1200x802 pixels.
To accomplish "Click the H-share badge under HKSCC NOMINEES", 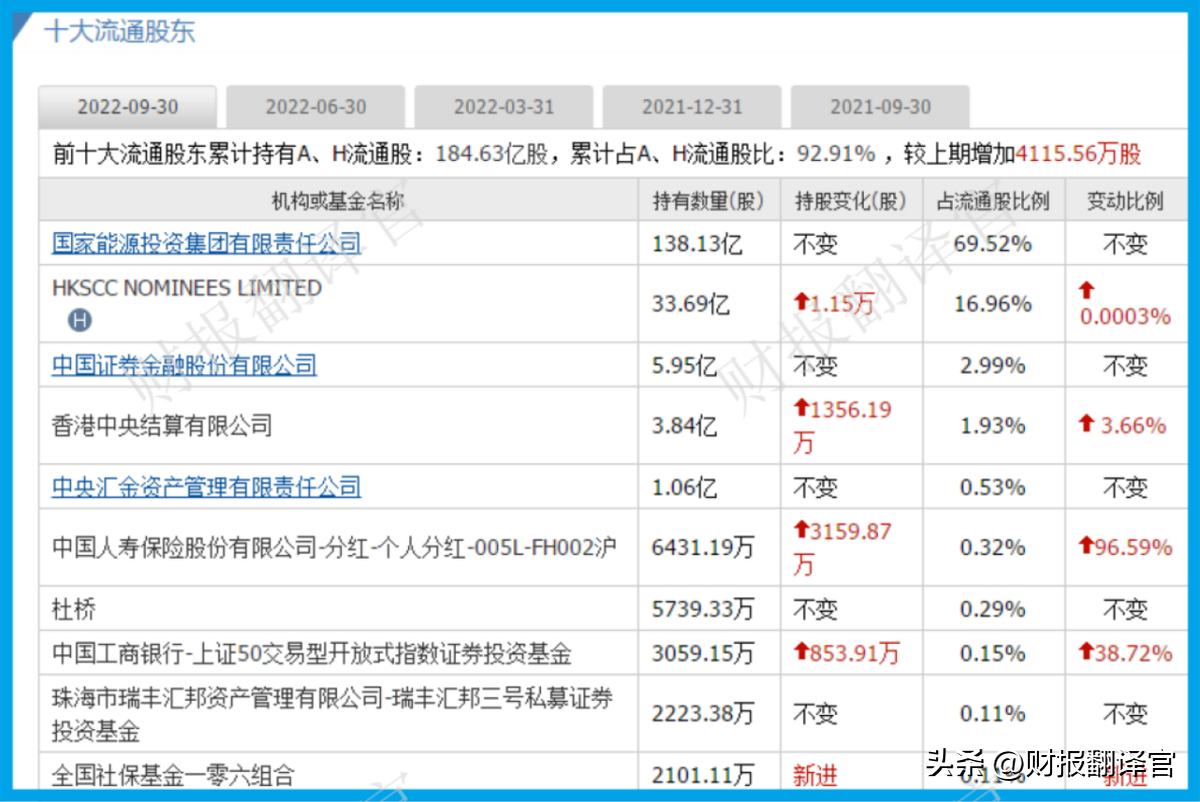I will [80, 321].
